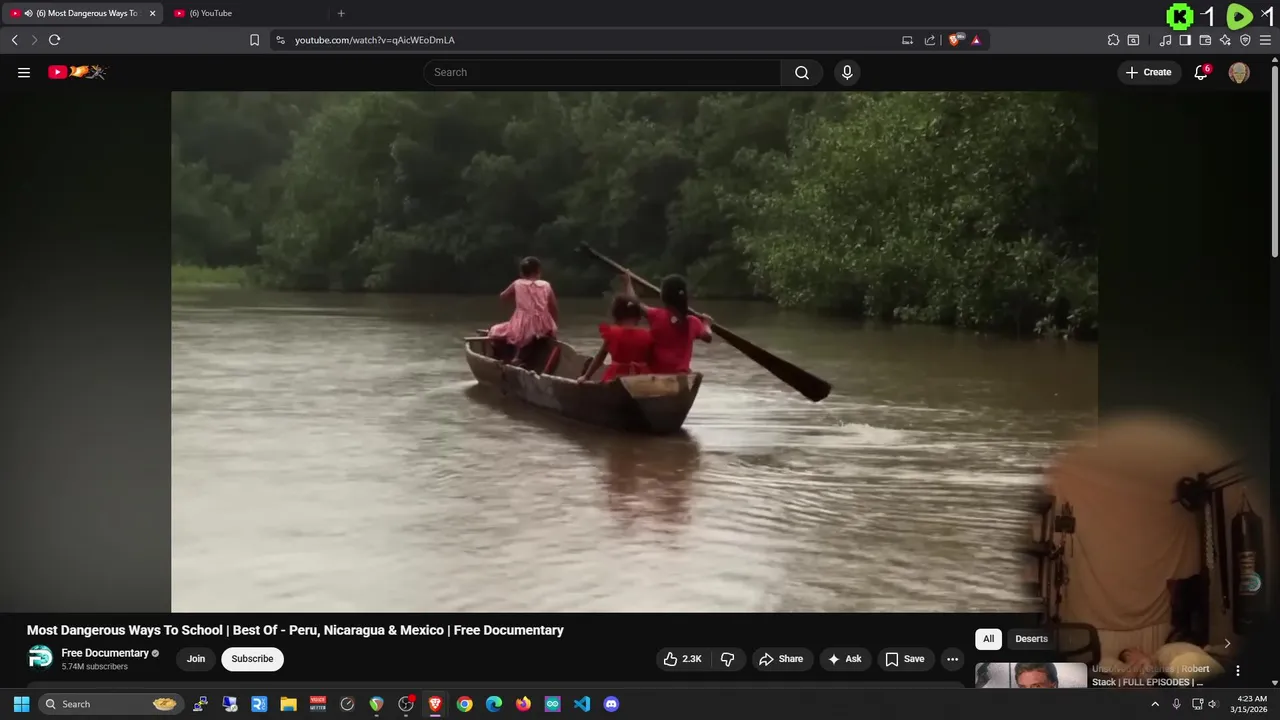This screenshot has height=720, width=1280.
Task: Open Brave VPN shield icon
Action: pyautogui.click(x=1245, y=40)
